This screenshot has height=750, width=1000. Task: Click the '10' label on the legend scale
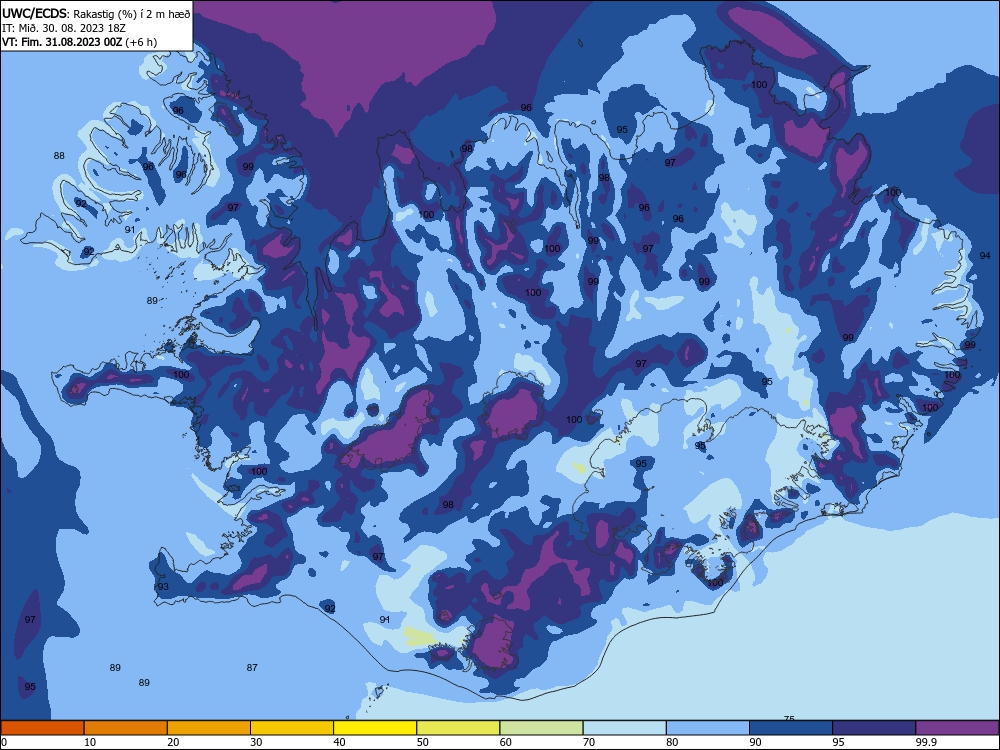[91, 742]
